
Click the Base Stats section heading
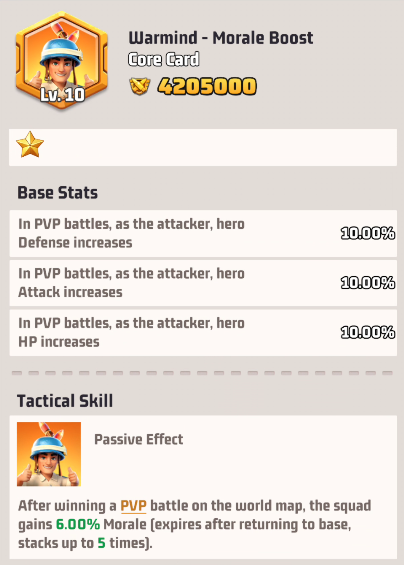point(58,192)
